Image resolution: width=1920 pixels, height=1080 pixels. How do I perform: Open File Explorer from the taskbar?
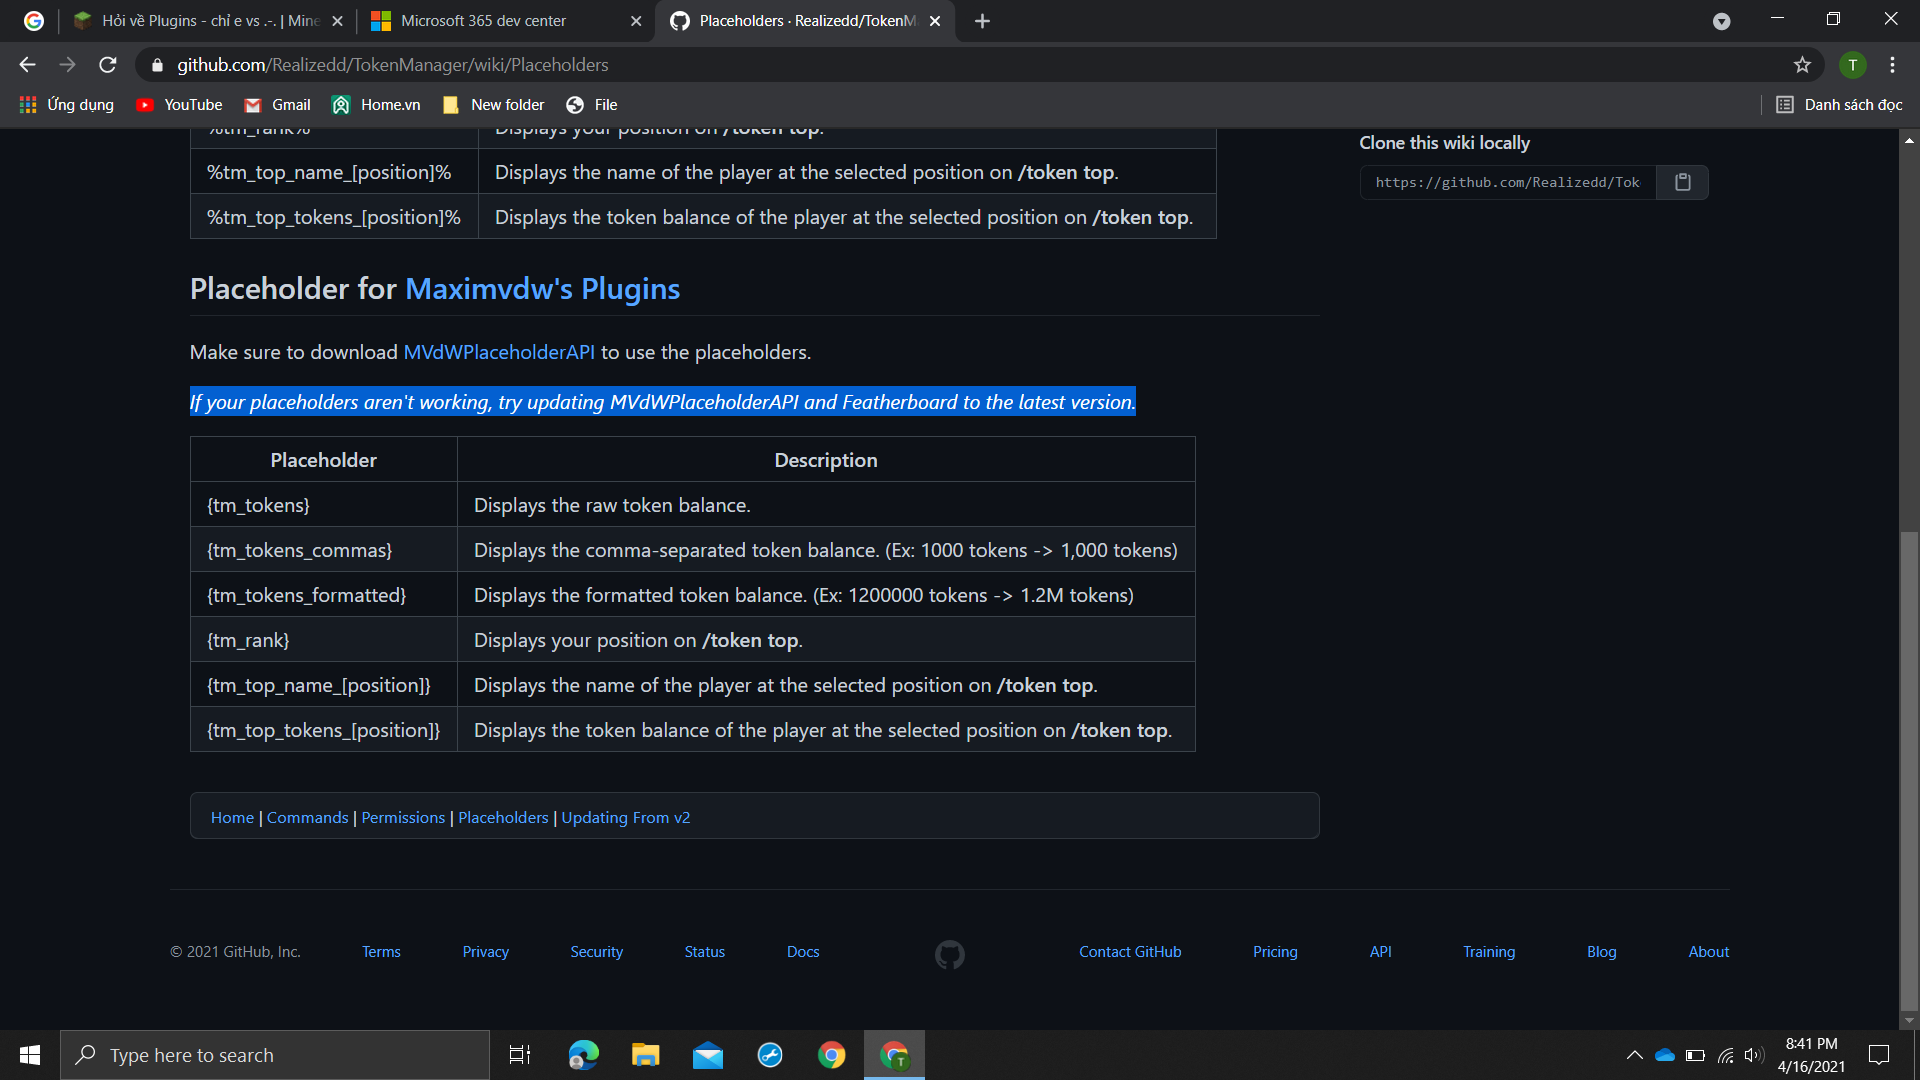pyautogui.click(x=645, y=1055)
